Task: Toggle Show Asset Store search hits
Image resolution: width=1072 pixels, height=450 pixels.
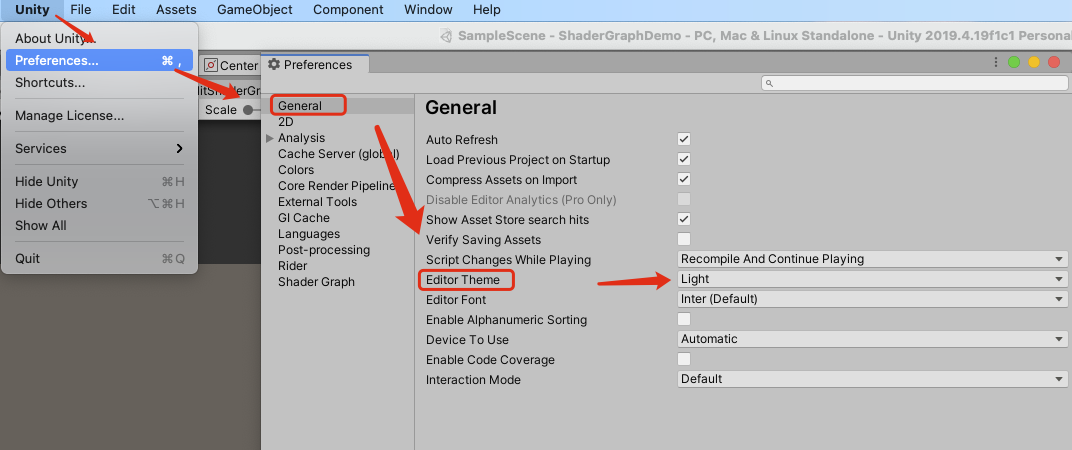Action: (x=684, y=220)
